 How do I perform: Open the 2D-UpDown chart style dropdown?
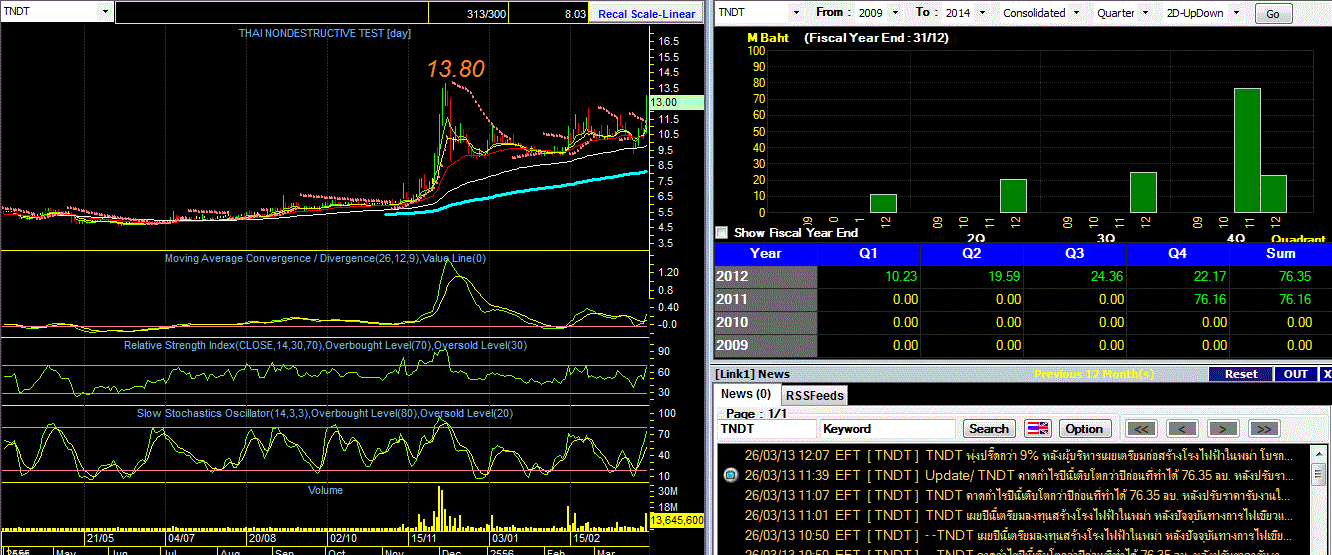click(x=1236, y=13)
